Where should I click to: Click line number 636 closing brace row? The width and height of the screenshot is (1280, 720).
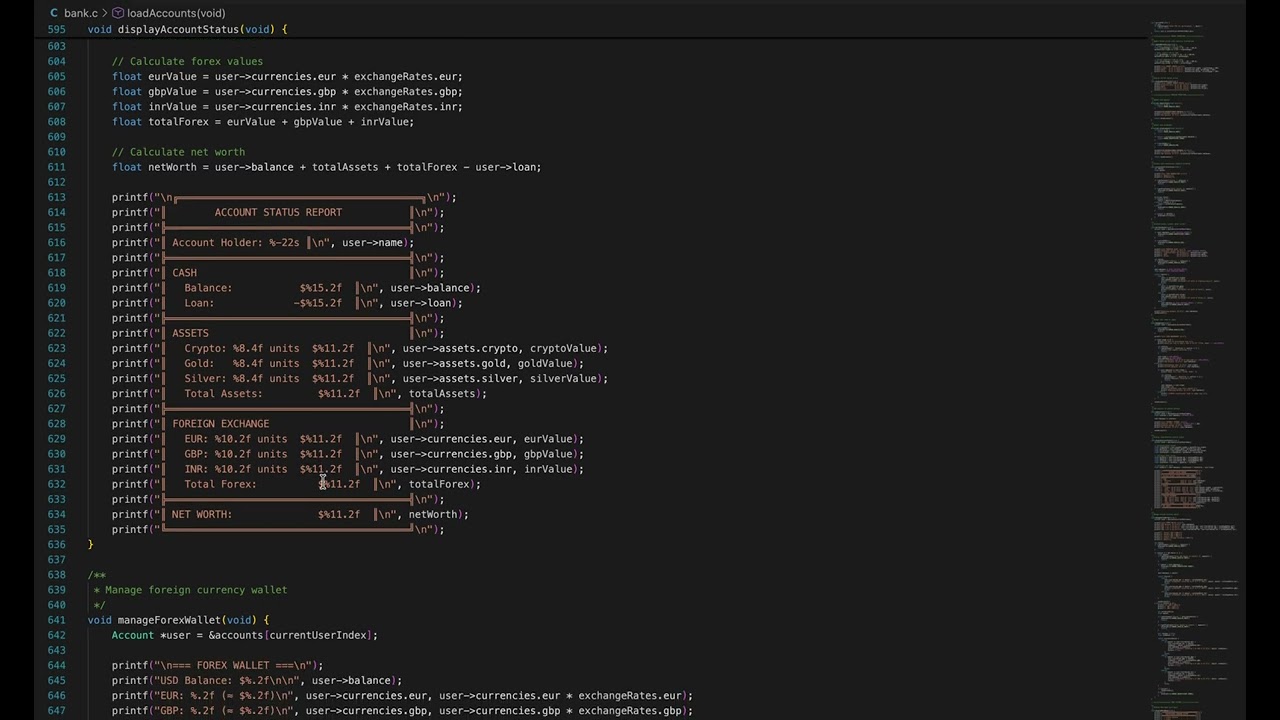[x=56, y=544]
